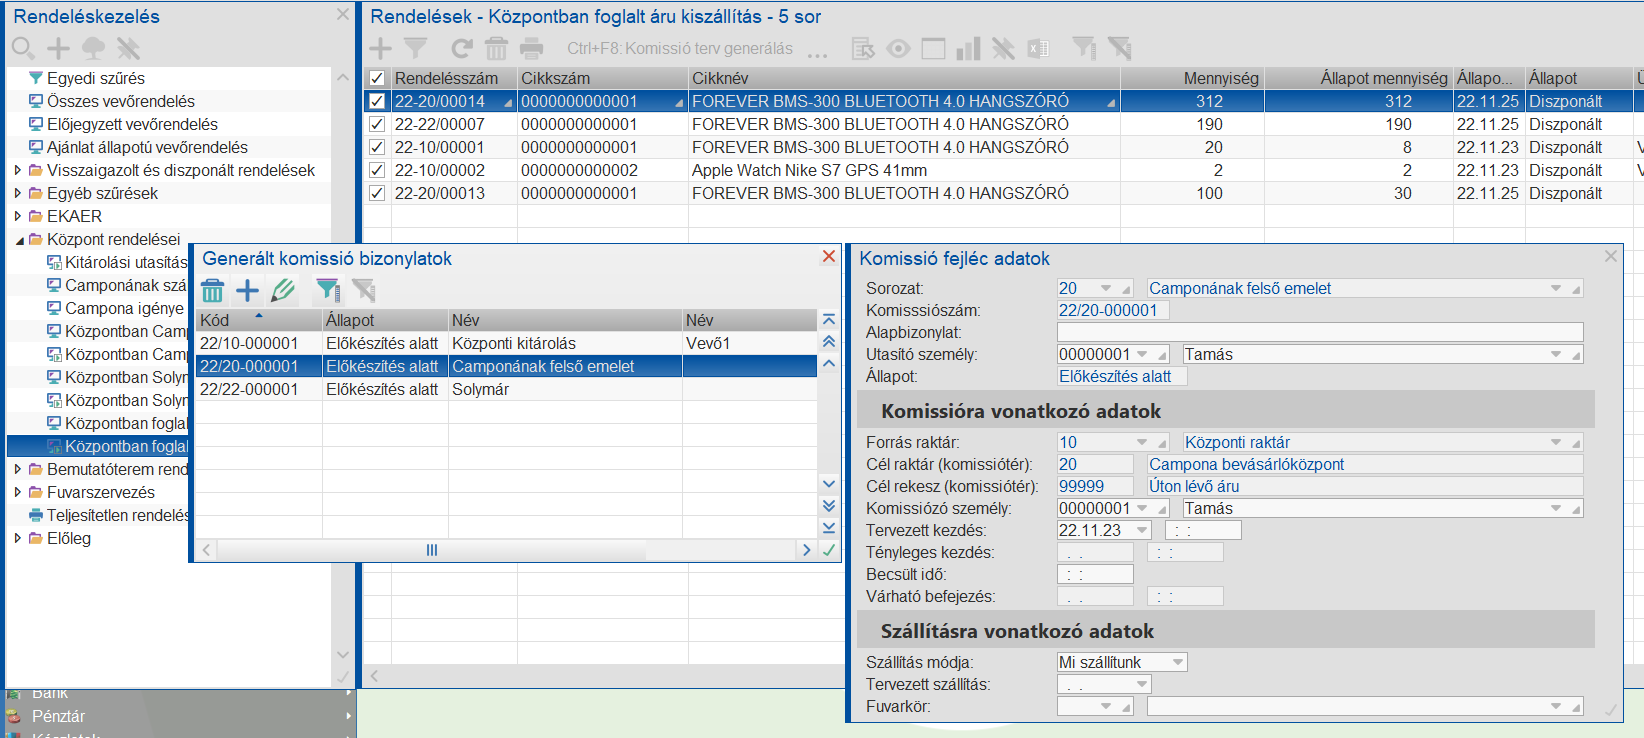Click the refresh icon in Rendelések toolbar
This screenshot has height=738, width=1644.
click(461, 48)
